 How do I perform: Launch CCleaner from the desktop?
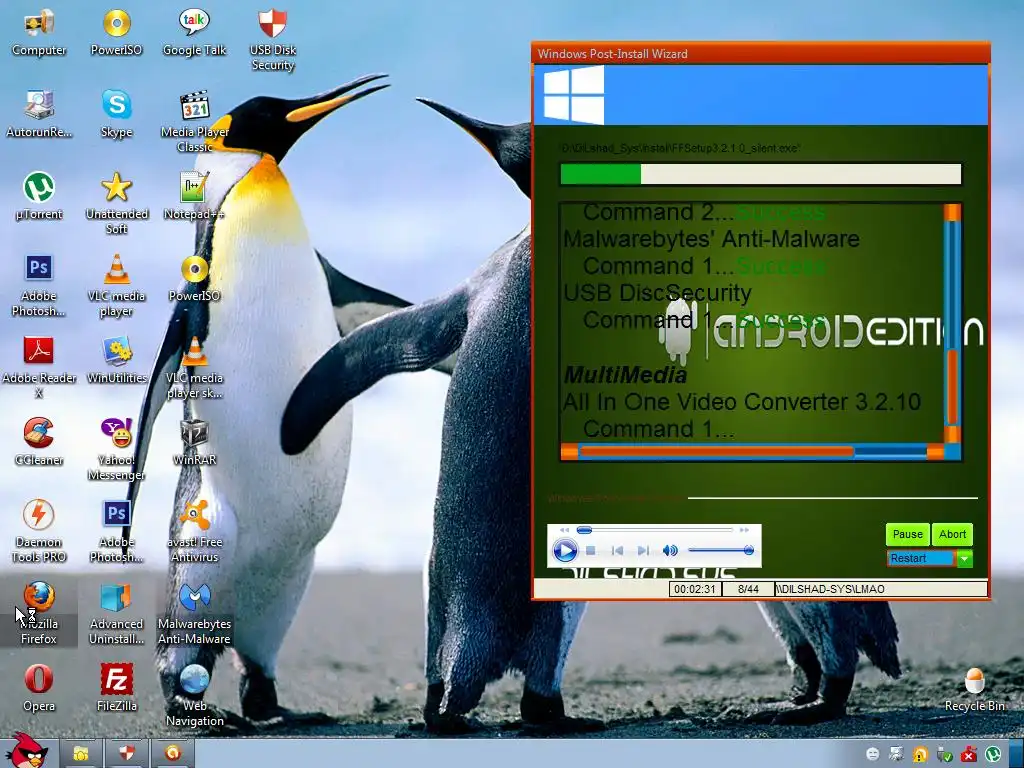click(39, 442)
